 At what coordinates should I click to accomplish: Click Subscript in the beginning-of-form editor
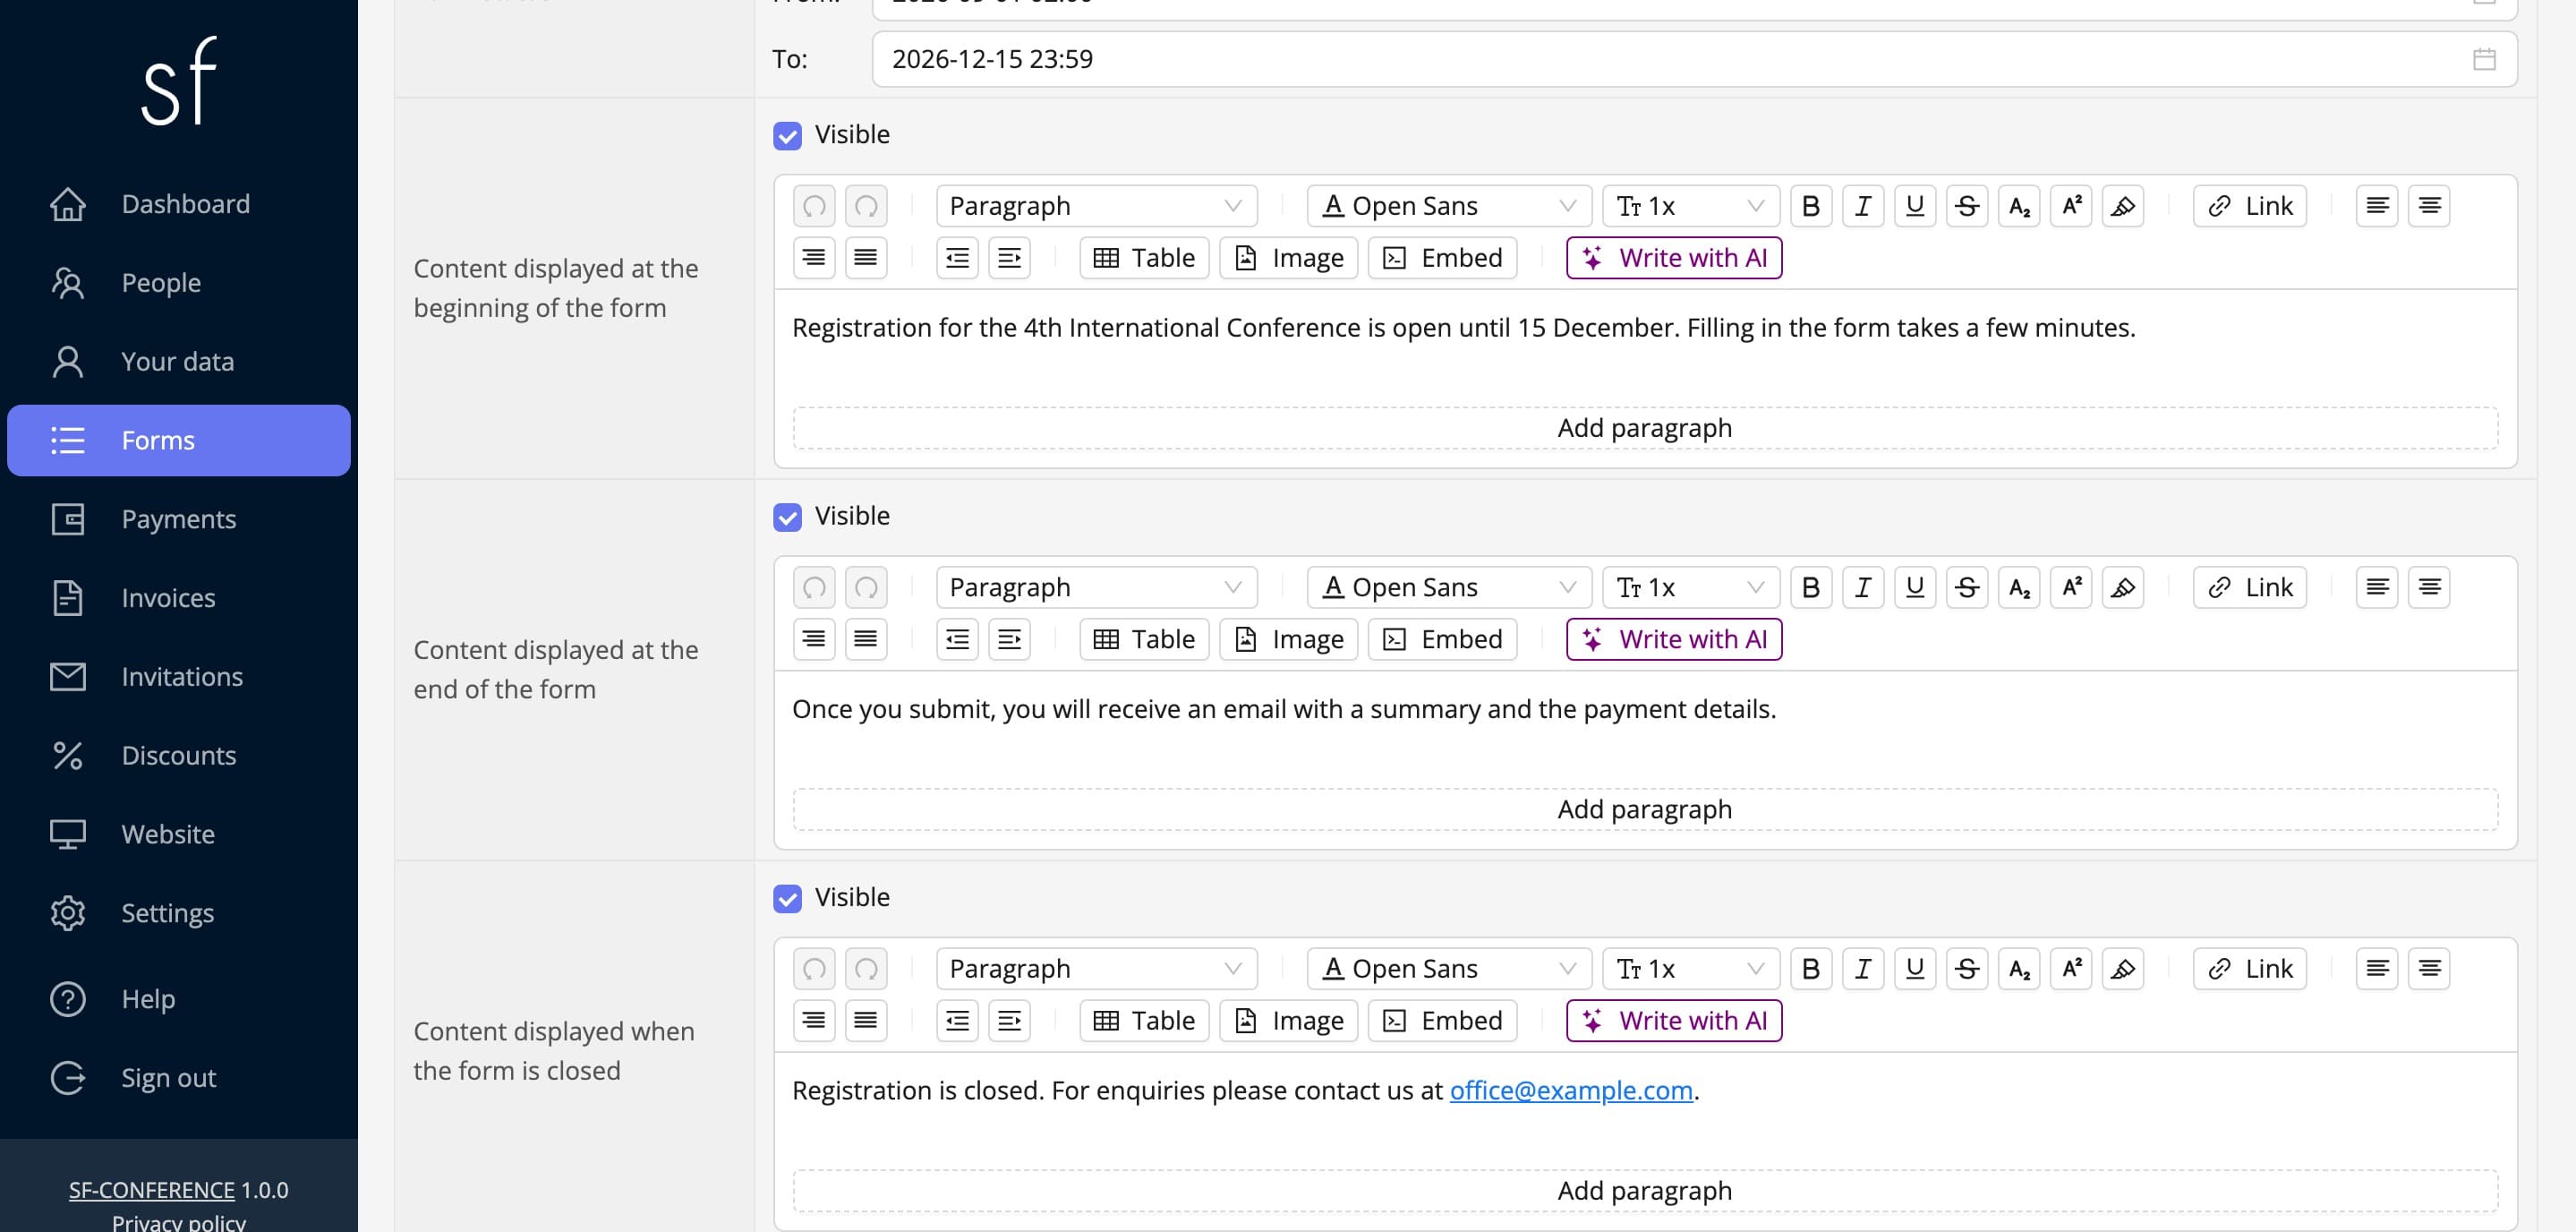[x=2019, y=206]
